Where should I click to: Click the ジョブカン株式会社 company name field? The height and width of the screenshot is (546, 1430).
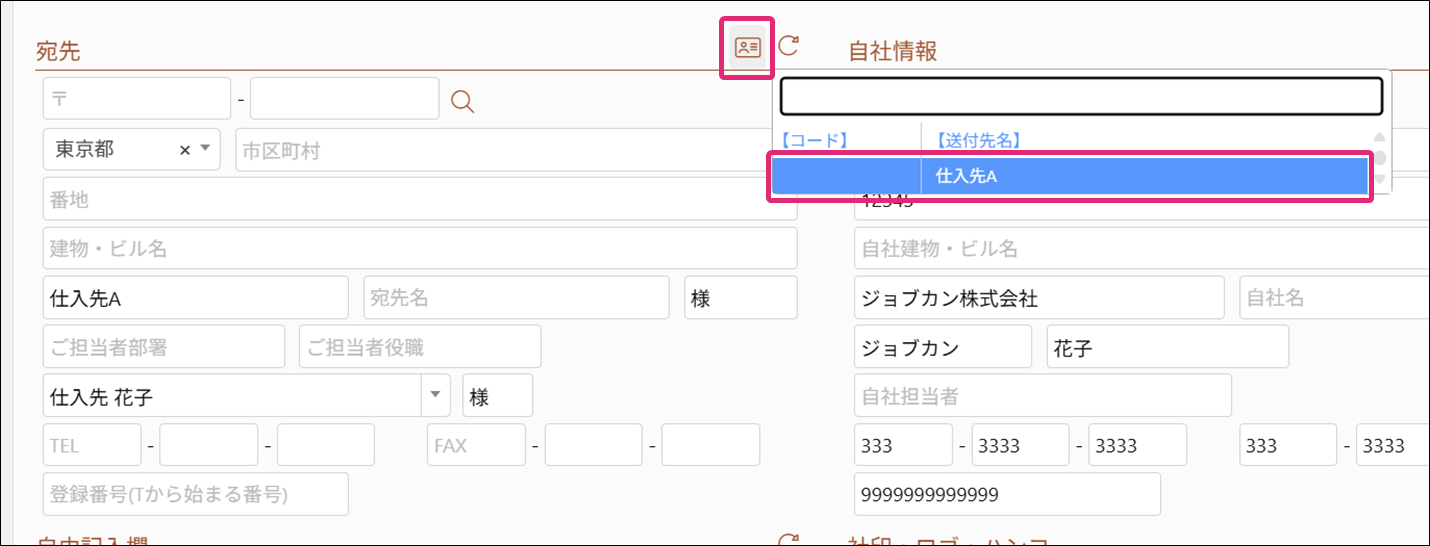tap(1038, 298)
